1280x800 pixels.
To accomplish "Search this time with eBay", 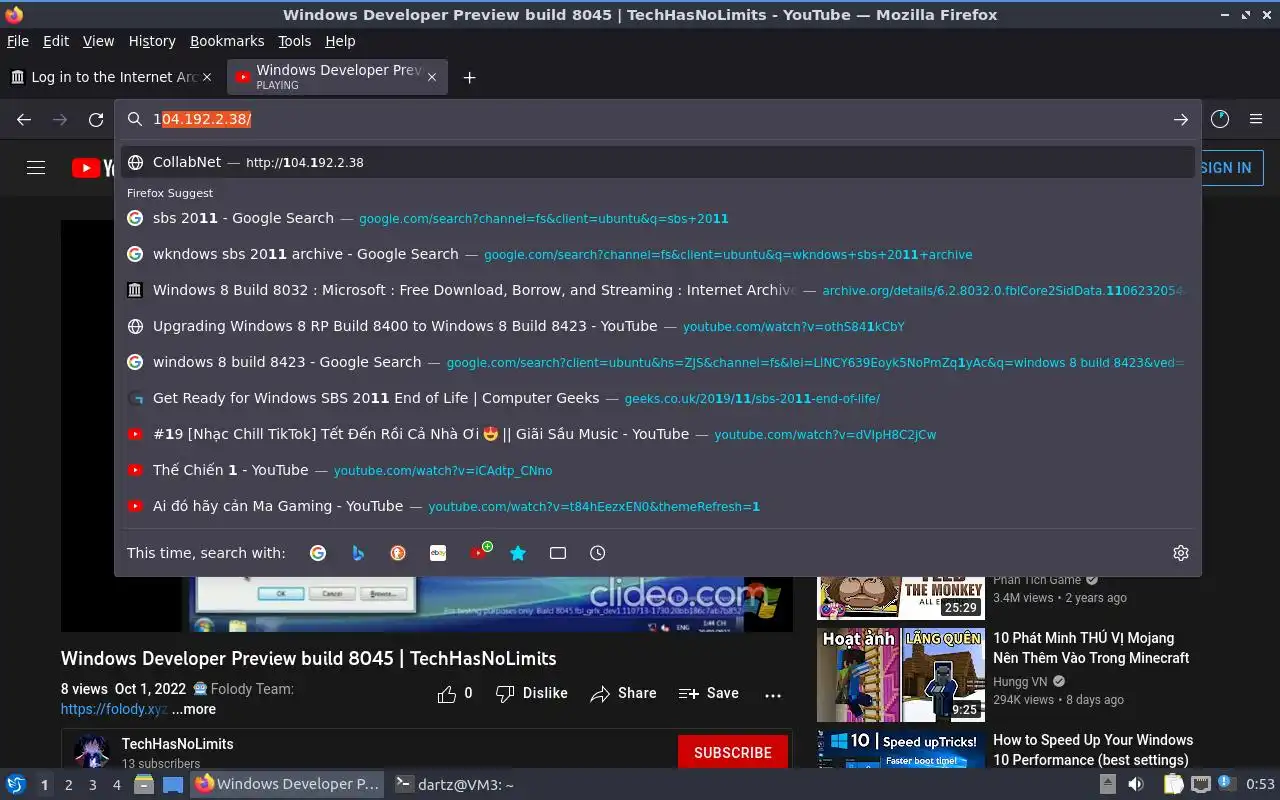I will click(438, 553).
